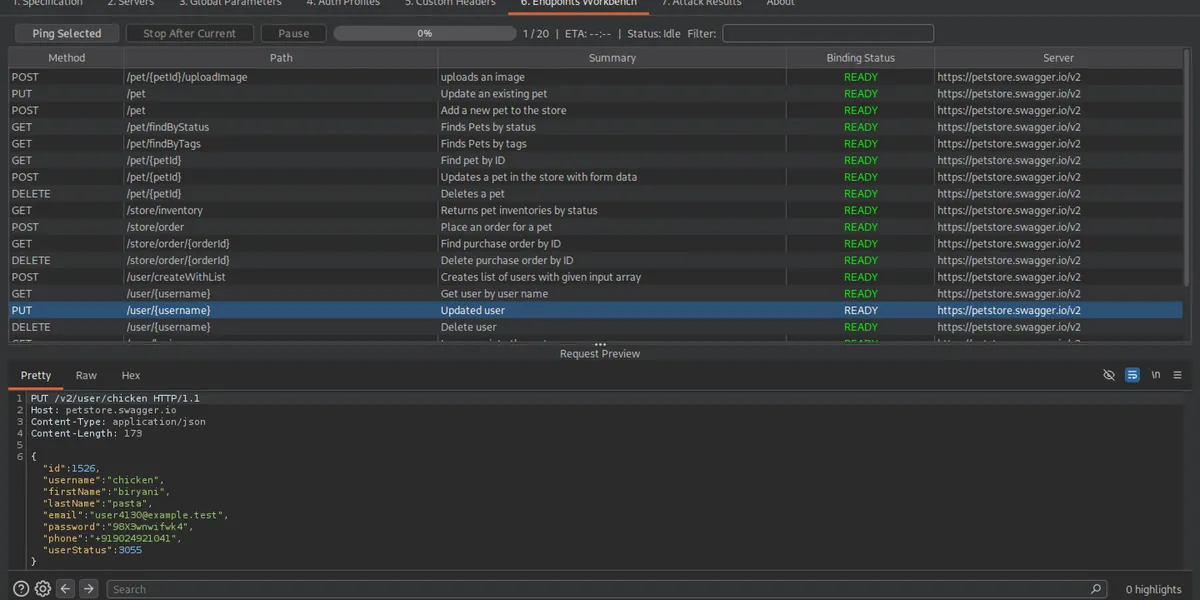This screenshot has height=600, width=1200.
Task: Select the 'Deletes a pet' row
Action: tap(596, 194)
